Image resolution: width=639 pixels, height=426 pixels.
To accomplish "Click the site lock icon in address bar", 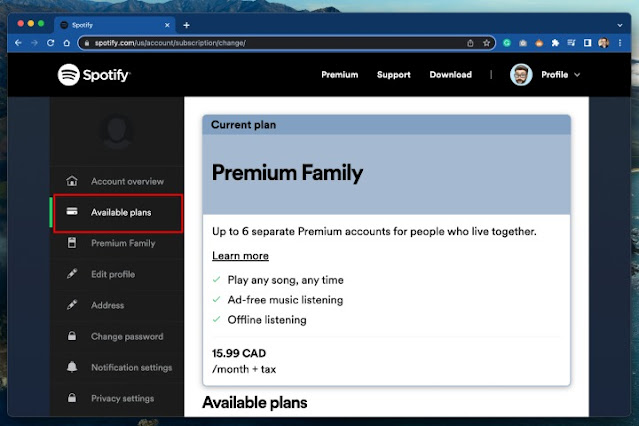I will click(x=86, y=43).
